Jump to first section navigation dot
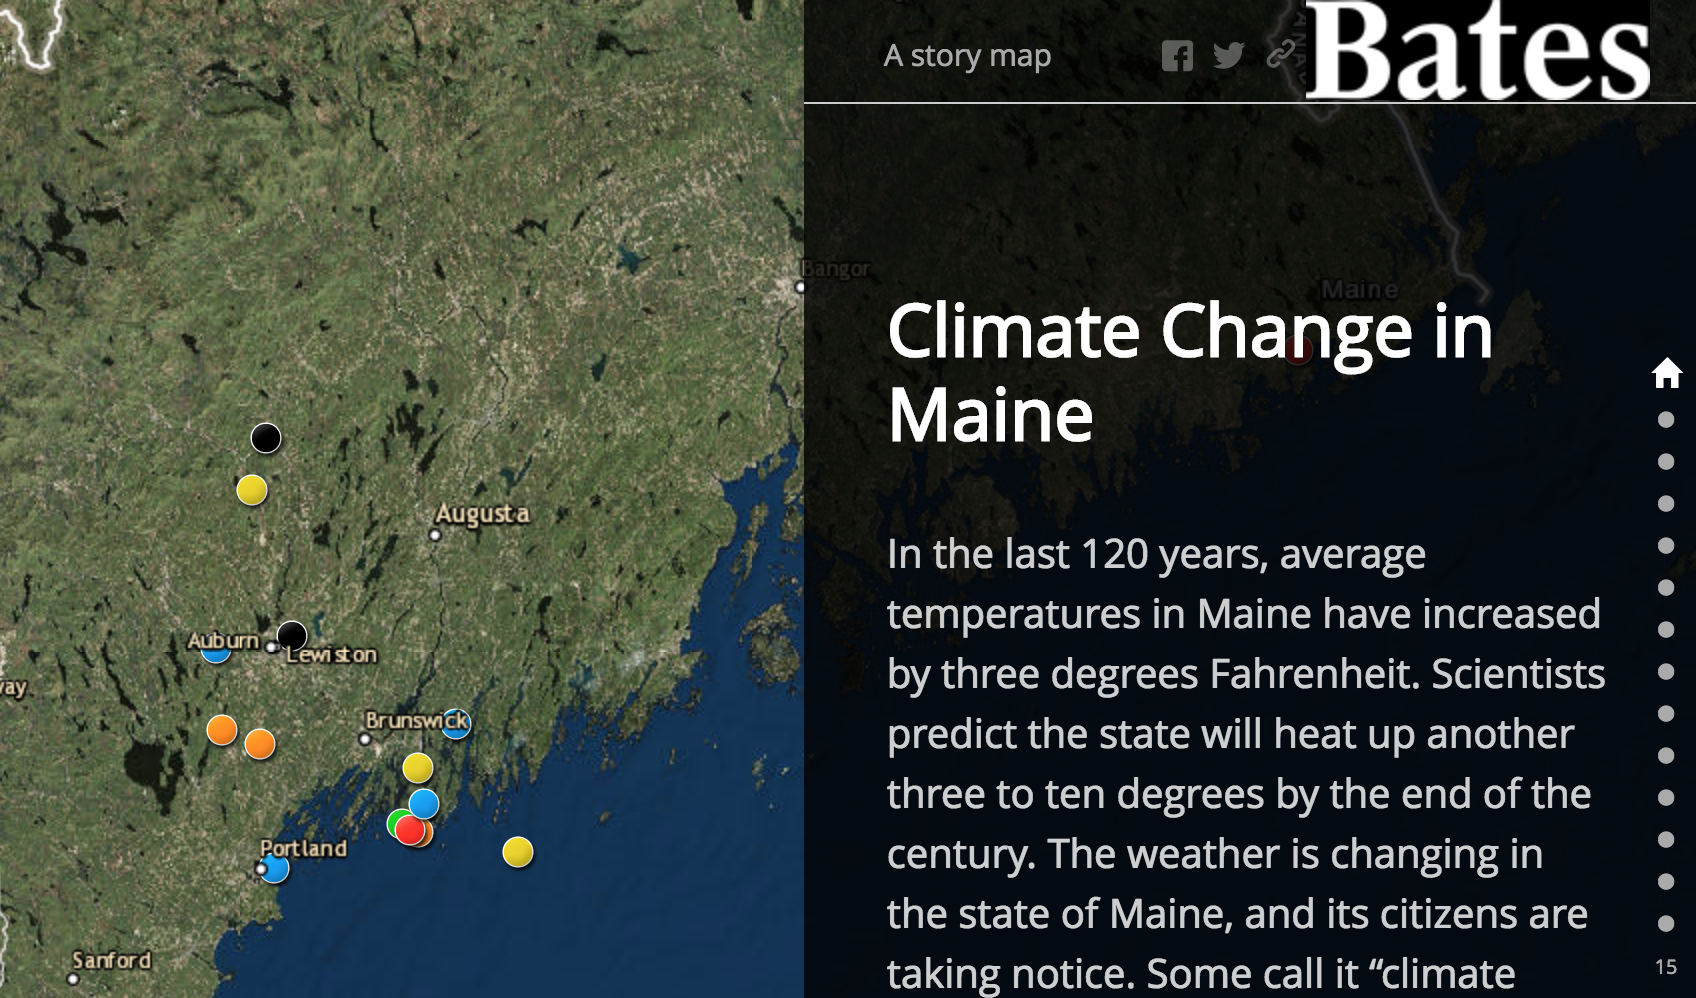This screenshot has width=1696, height=998. [x=1666, y=420]
